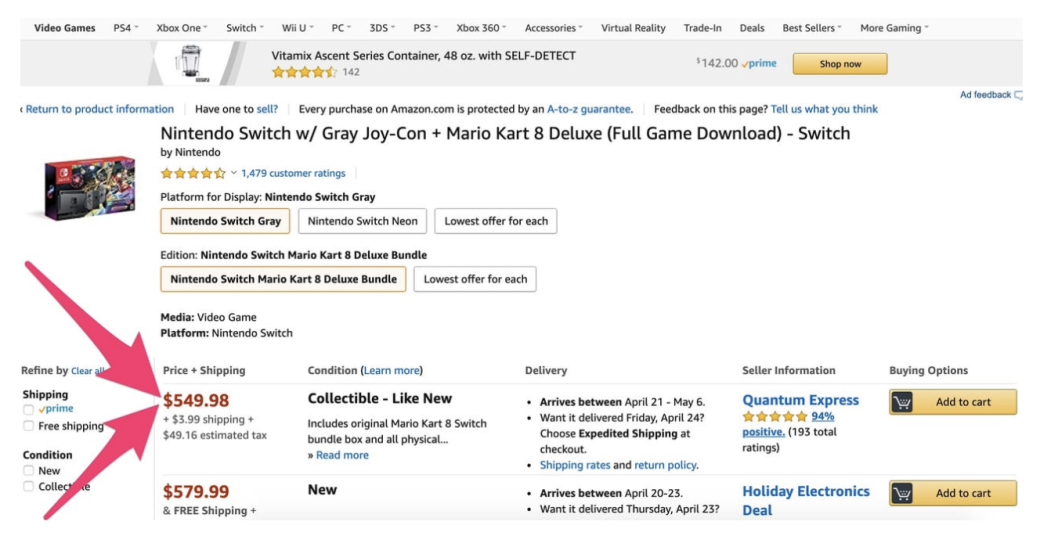Click cart icon on Quantum Express offer
This screenshot has height=543, width=1040.
pos(903,402)
